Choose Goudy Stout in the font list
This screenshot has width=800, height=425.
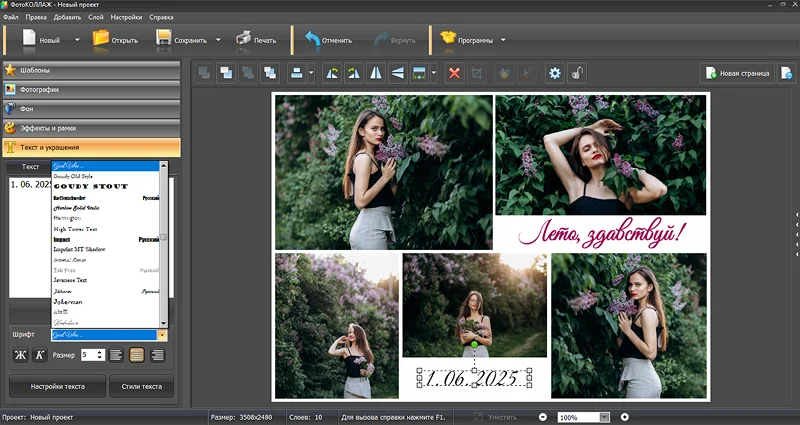(x=106, y=186)
